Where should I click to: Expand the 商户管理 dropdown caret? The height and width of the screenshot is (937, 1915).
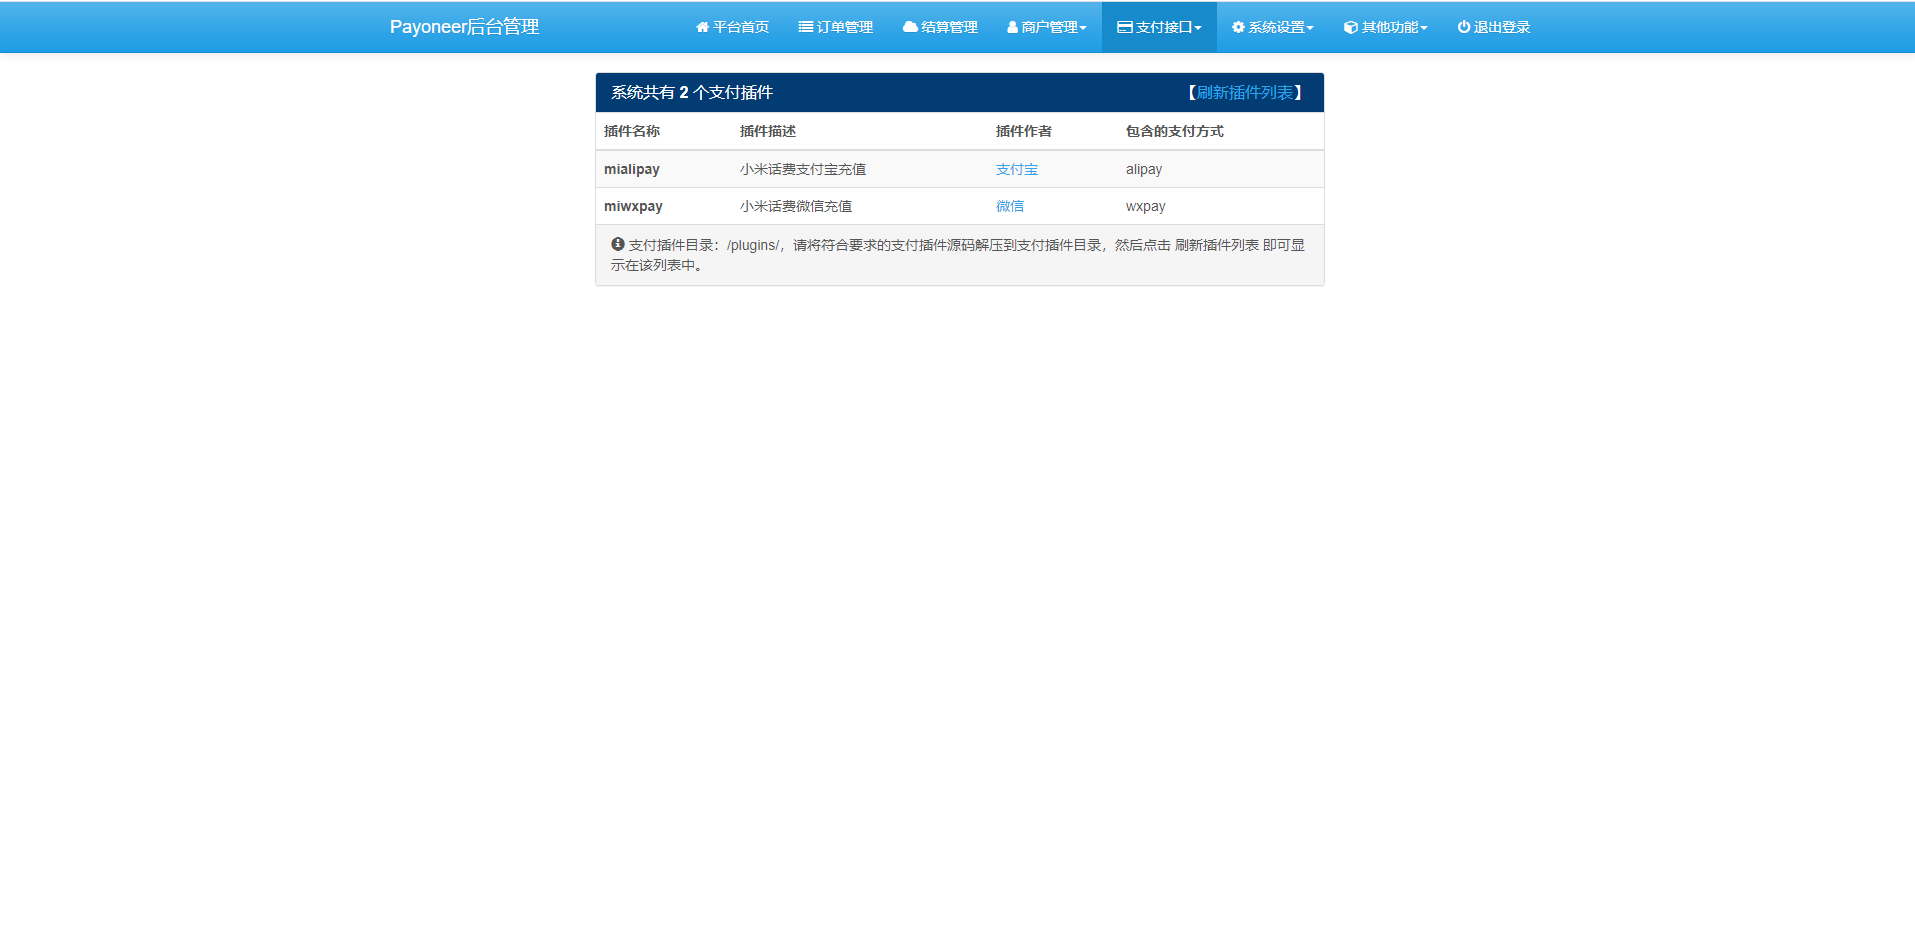coord(1083,28)
